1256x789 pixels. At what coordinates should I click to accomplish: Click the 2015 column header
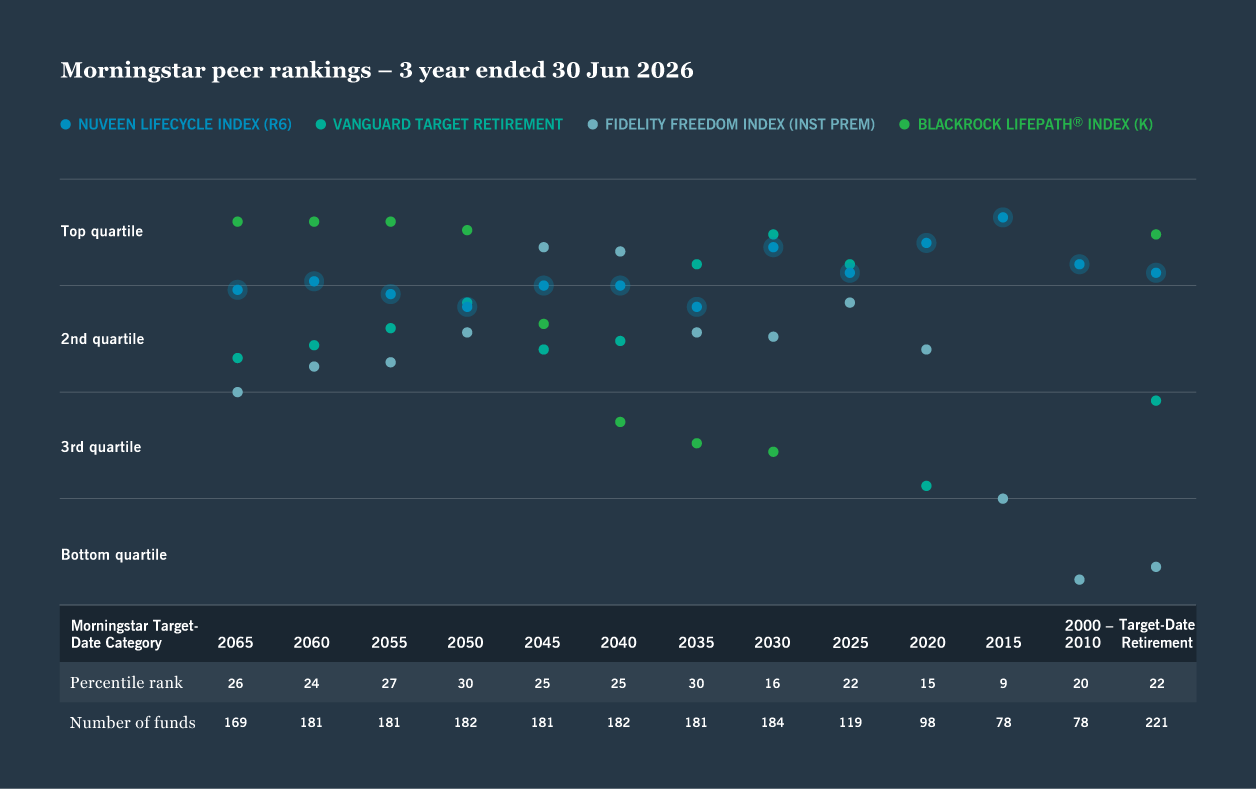(1003, 643)
